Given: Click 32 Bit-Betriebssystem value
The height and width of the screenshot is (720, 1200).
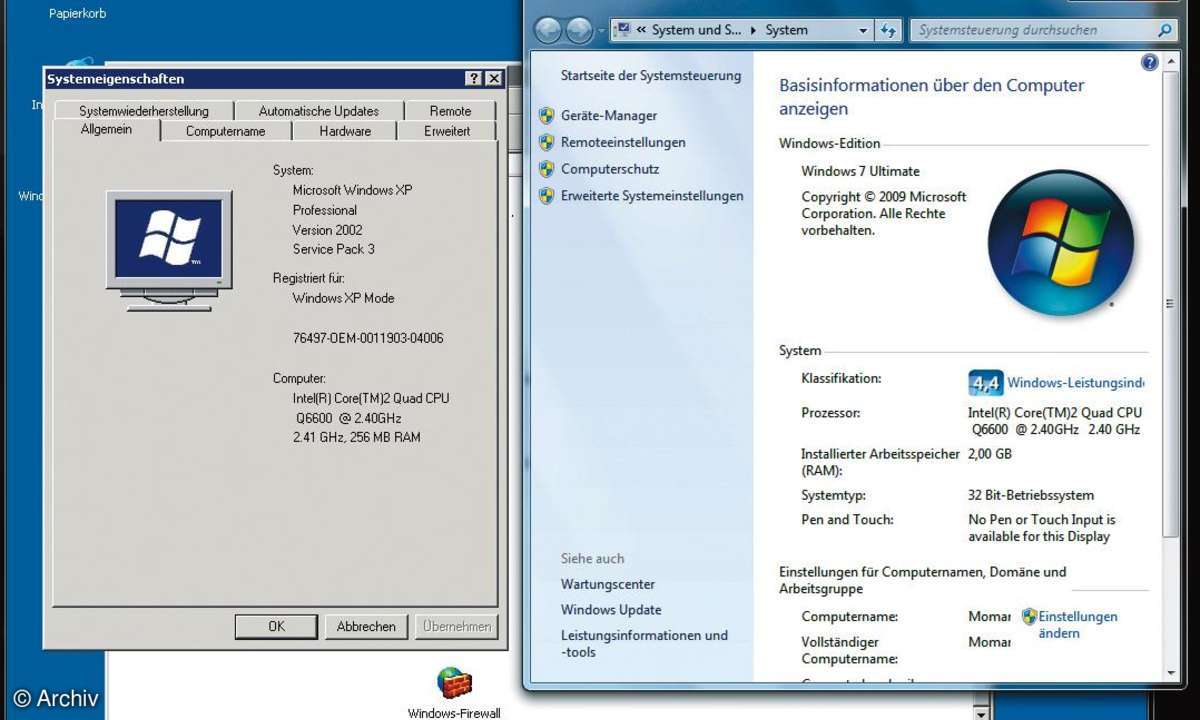Looking at the screenshot, I should pyautogui.click(x=1031, y=495).
